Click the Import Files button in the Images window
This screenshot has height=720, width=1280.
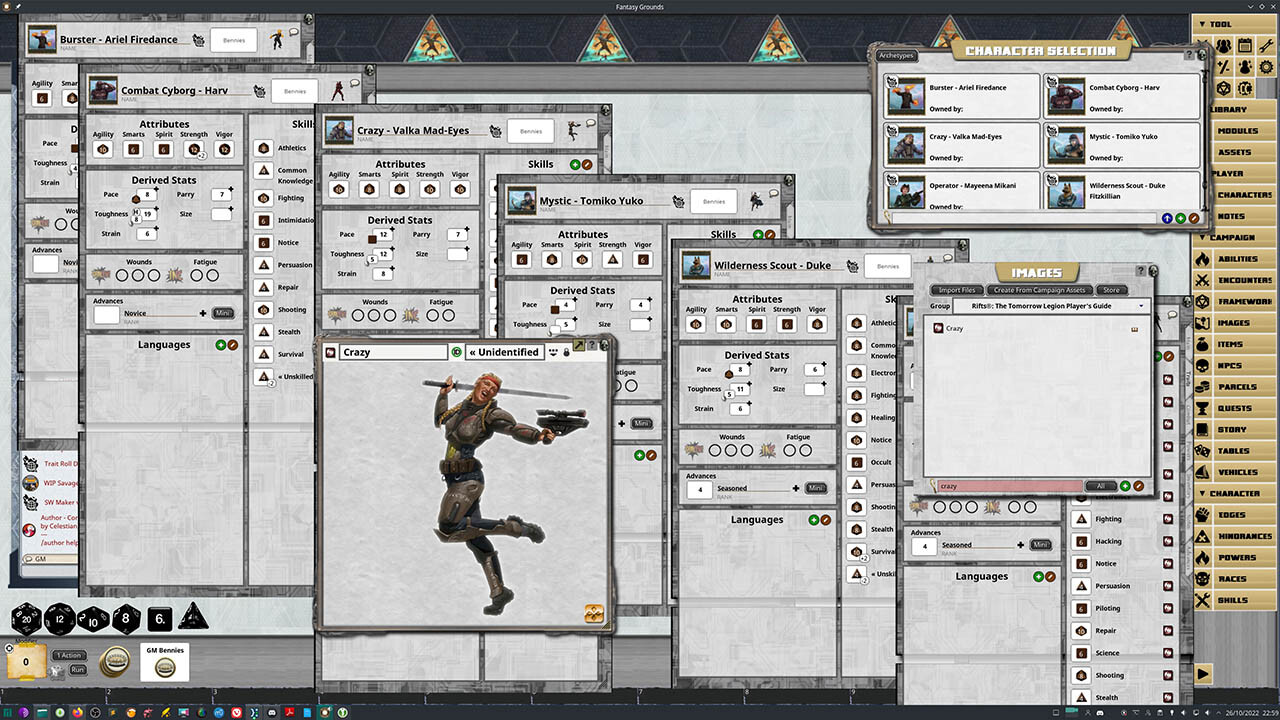coord(956,290)
